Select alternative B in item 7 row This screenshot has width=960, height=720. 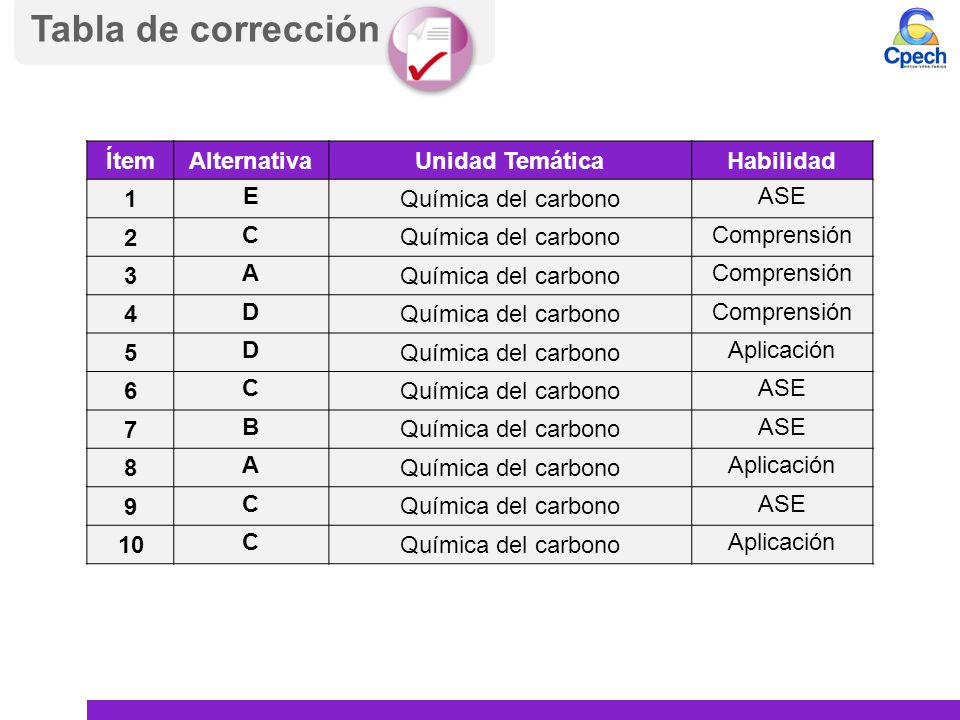pyautogui.click(x=251, y=429)
